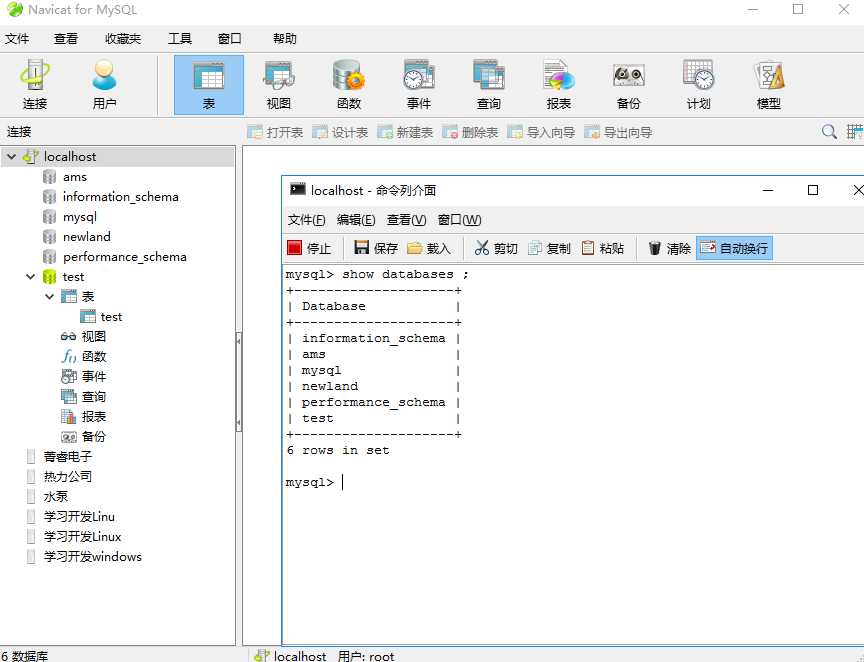864x662 pixels.
Task: Open the 帮助 menu
Action: (284, 39)
